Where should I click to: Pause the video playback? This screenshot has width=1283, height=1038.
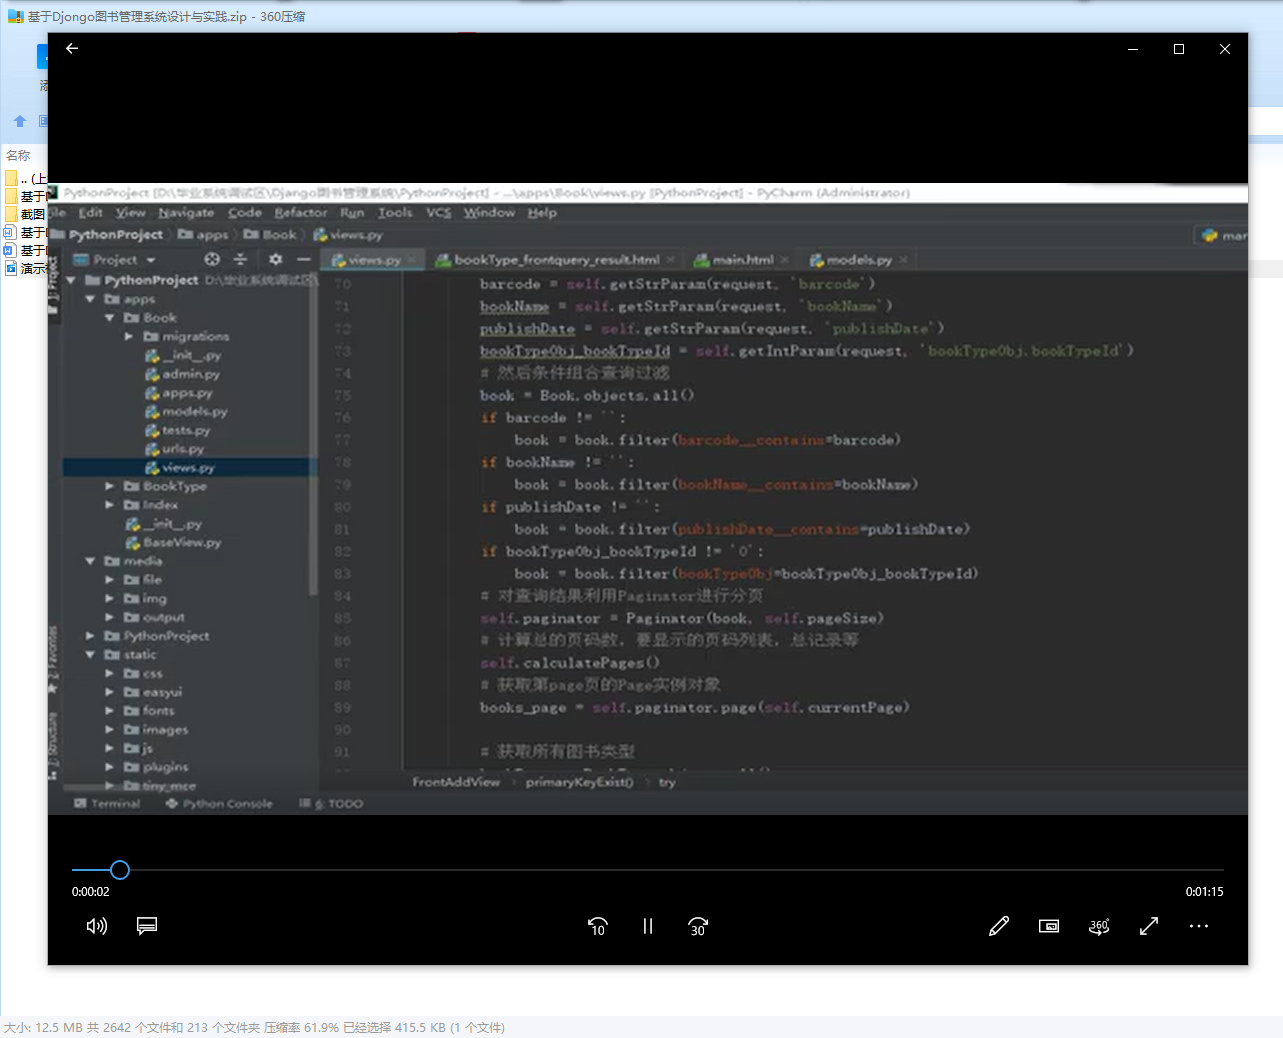648,926
